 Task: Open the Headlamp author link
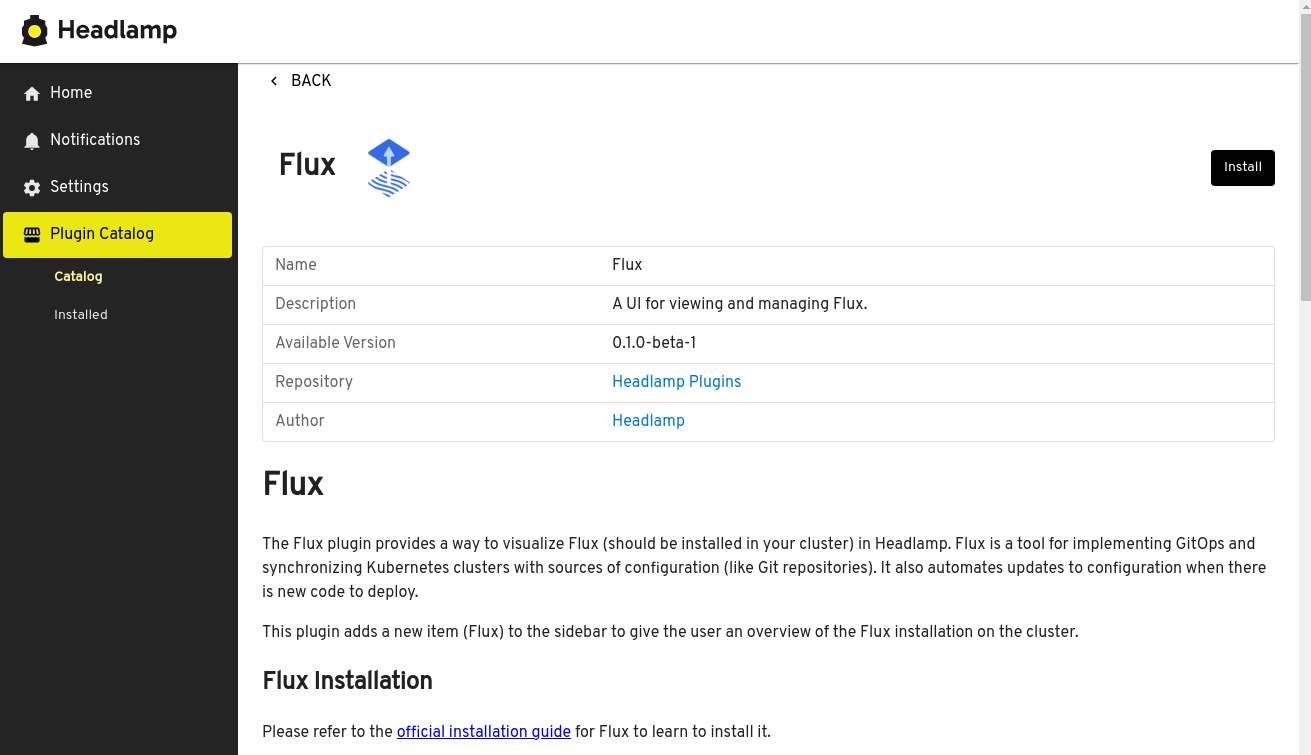(x=648, y=421)
